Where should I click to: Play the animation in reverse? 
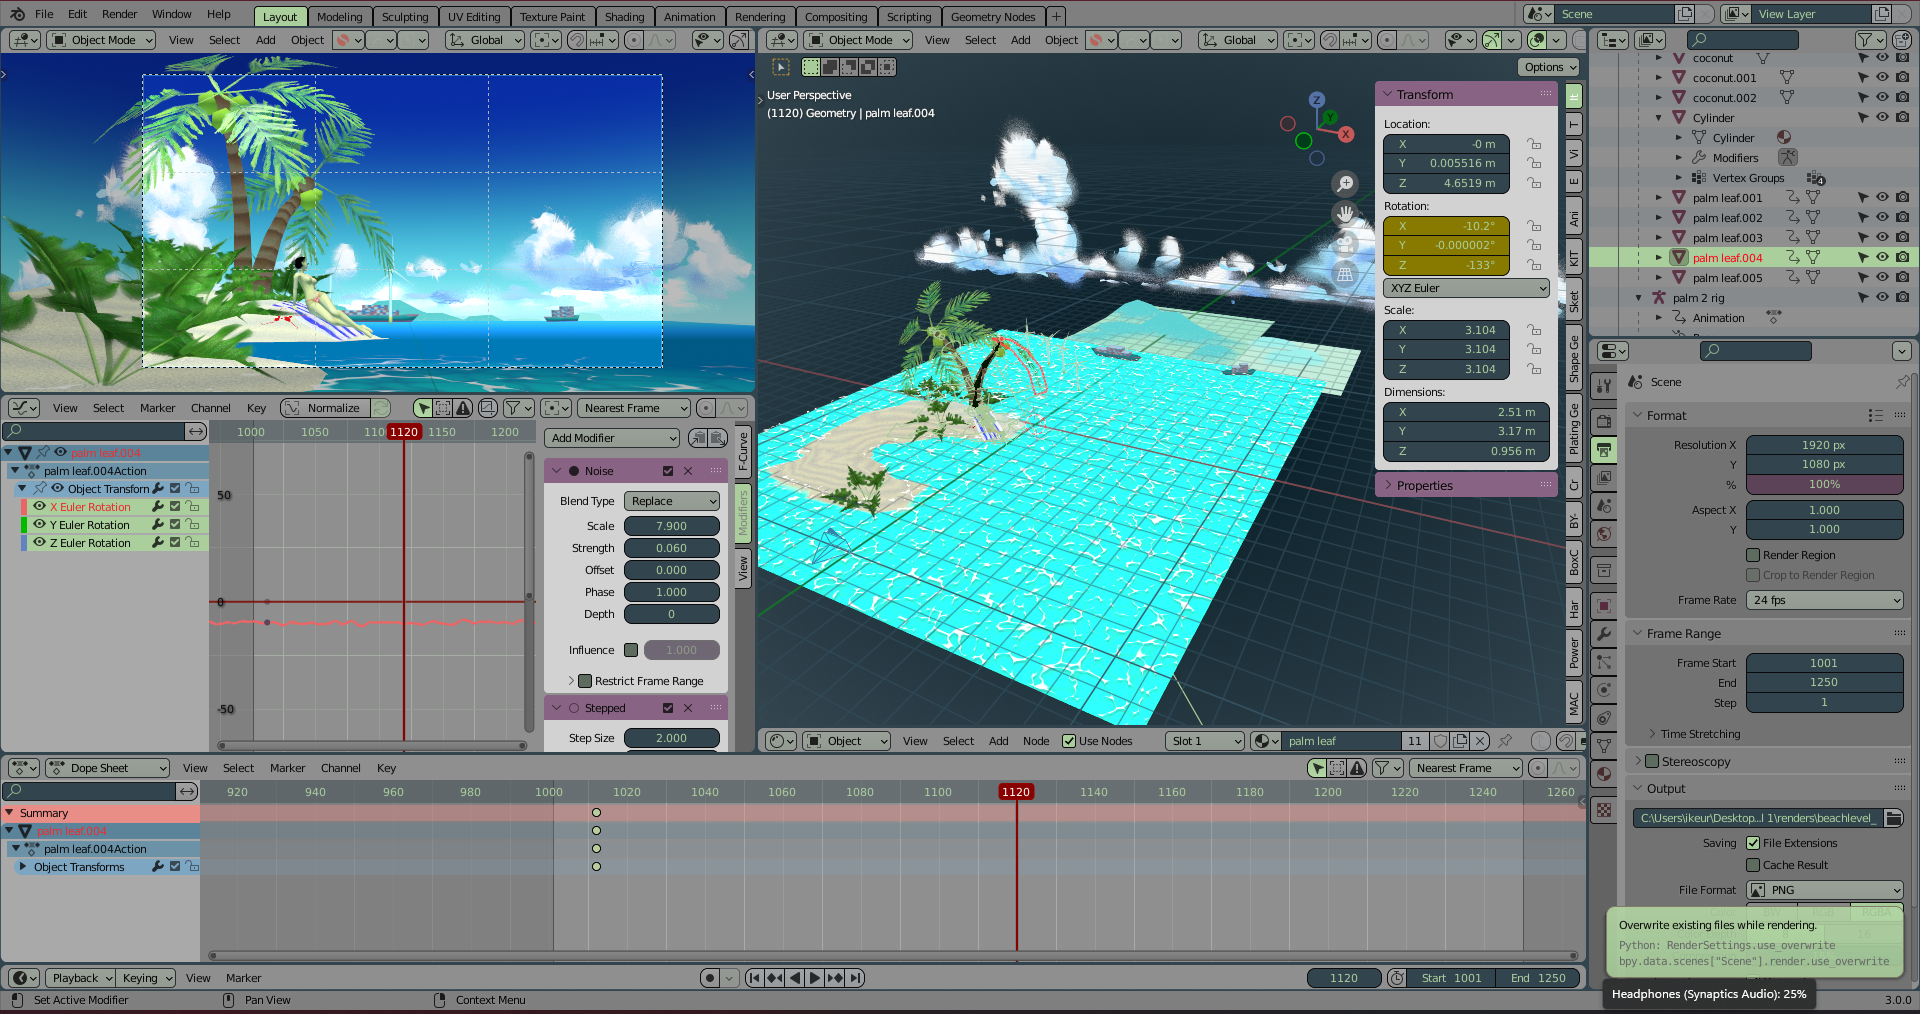click(794, 978)
